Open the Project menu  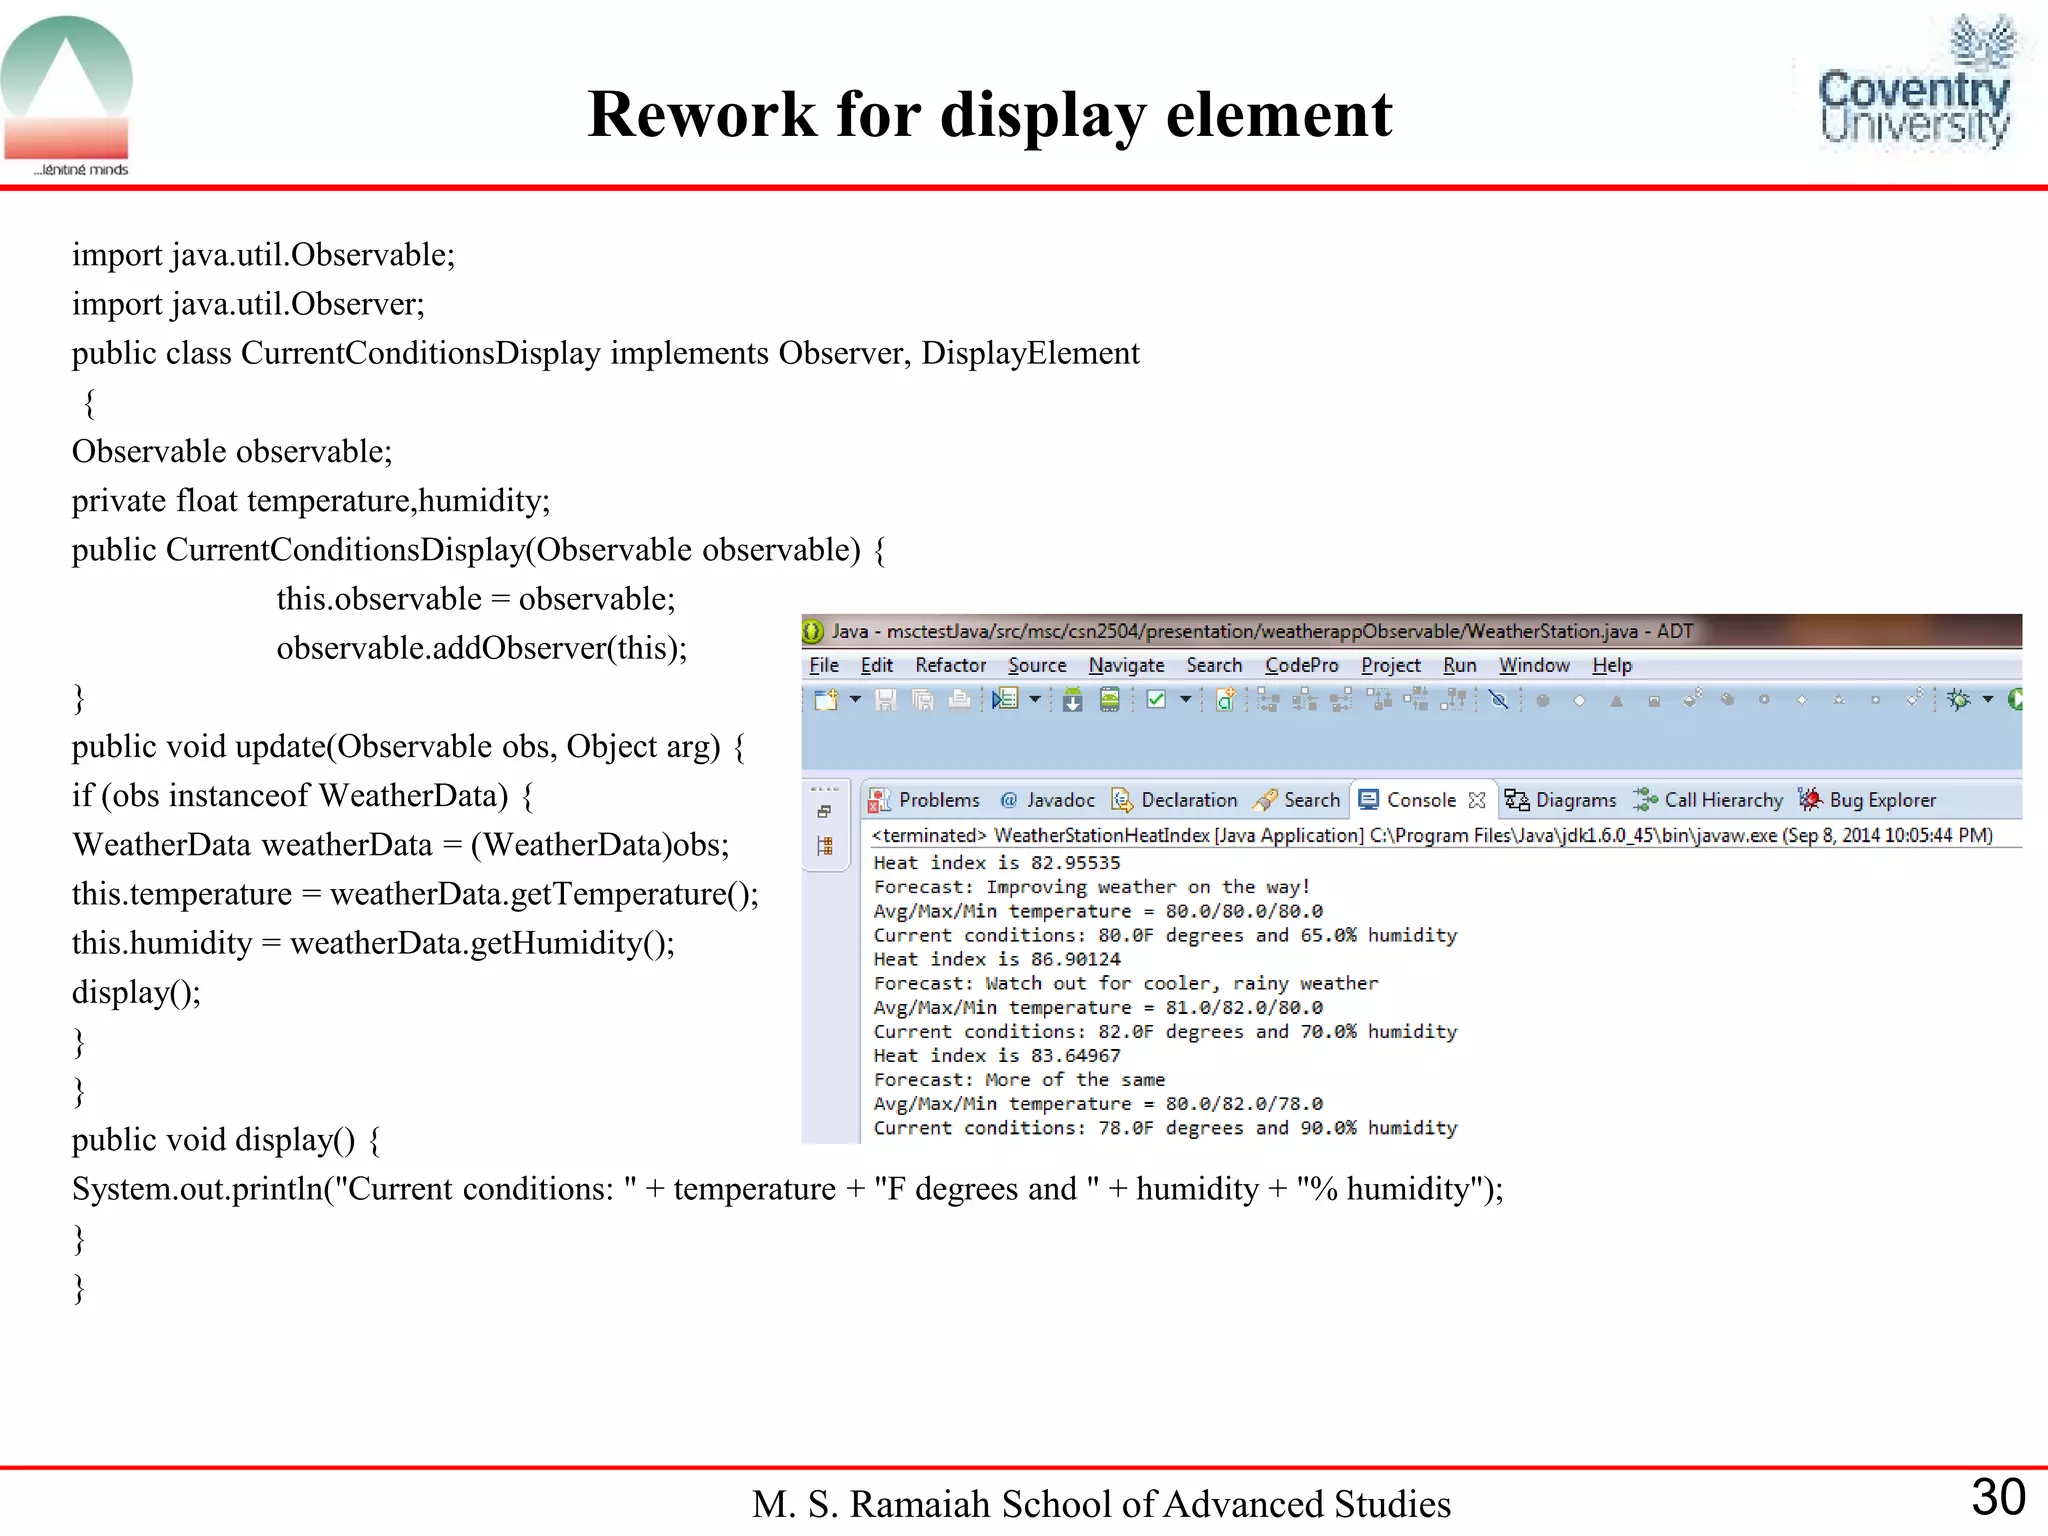(1391, 666)
